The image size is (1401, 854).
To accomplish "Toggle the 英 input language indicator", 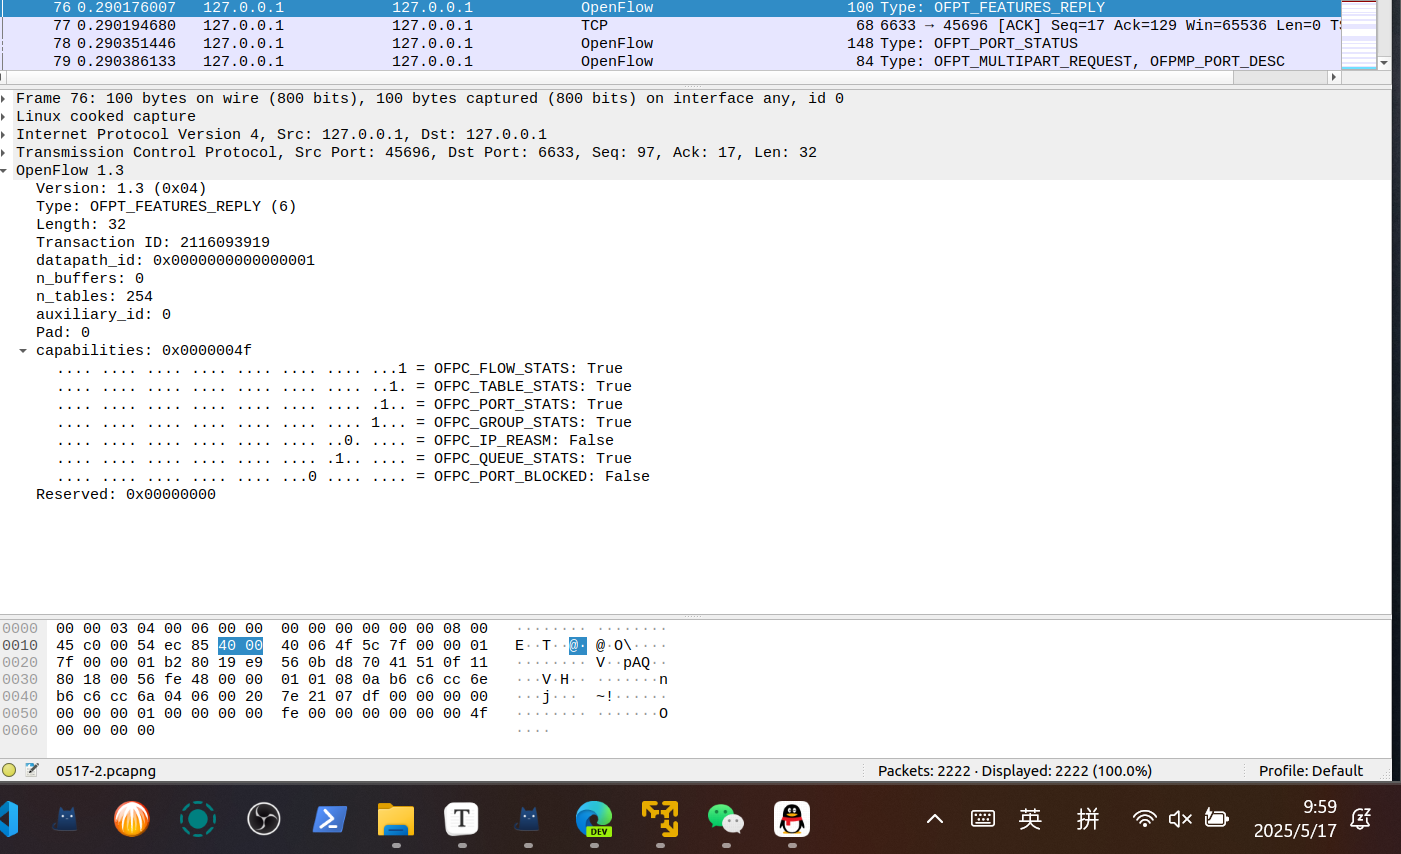I will (1030, 819).
